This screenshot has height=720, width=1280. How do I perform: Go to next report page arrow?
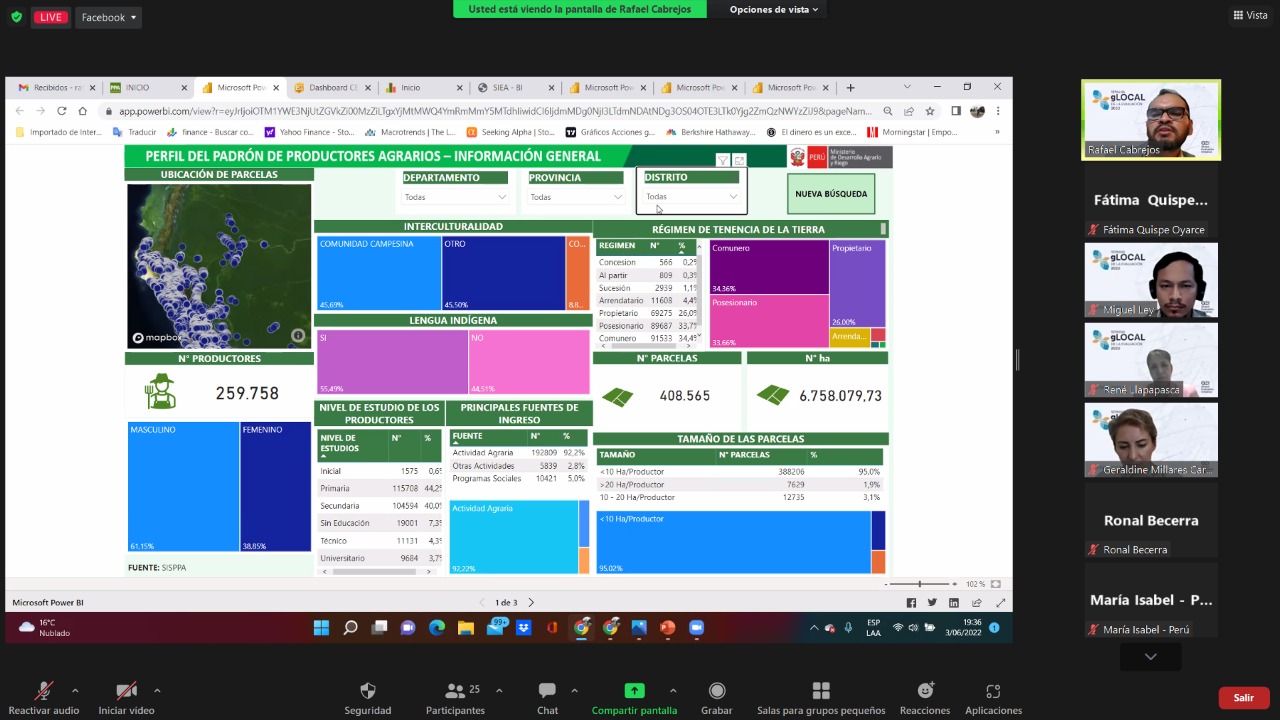pyautogui.click(x=531, y=603)
